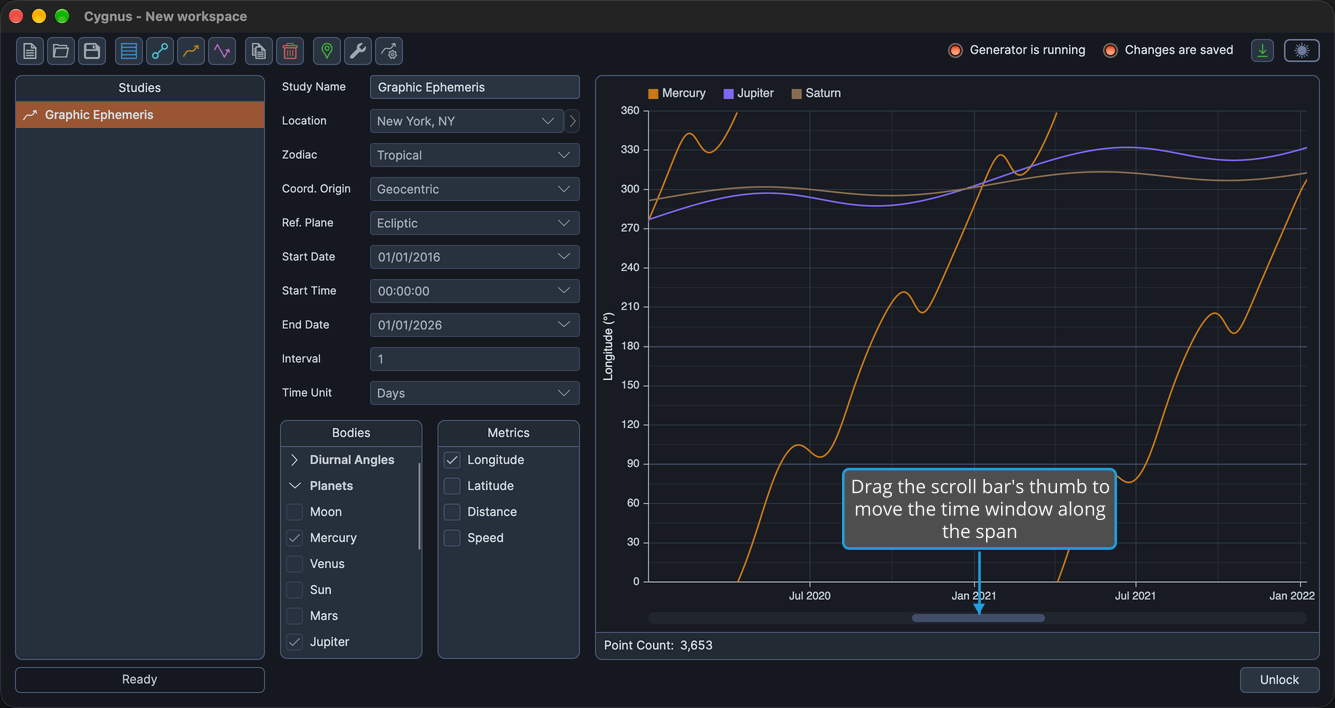
Task: Click the Interval input field
Action: 475,359
